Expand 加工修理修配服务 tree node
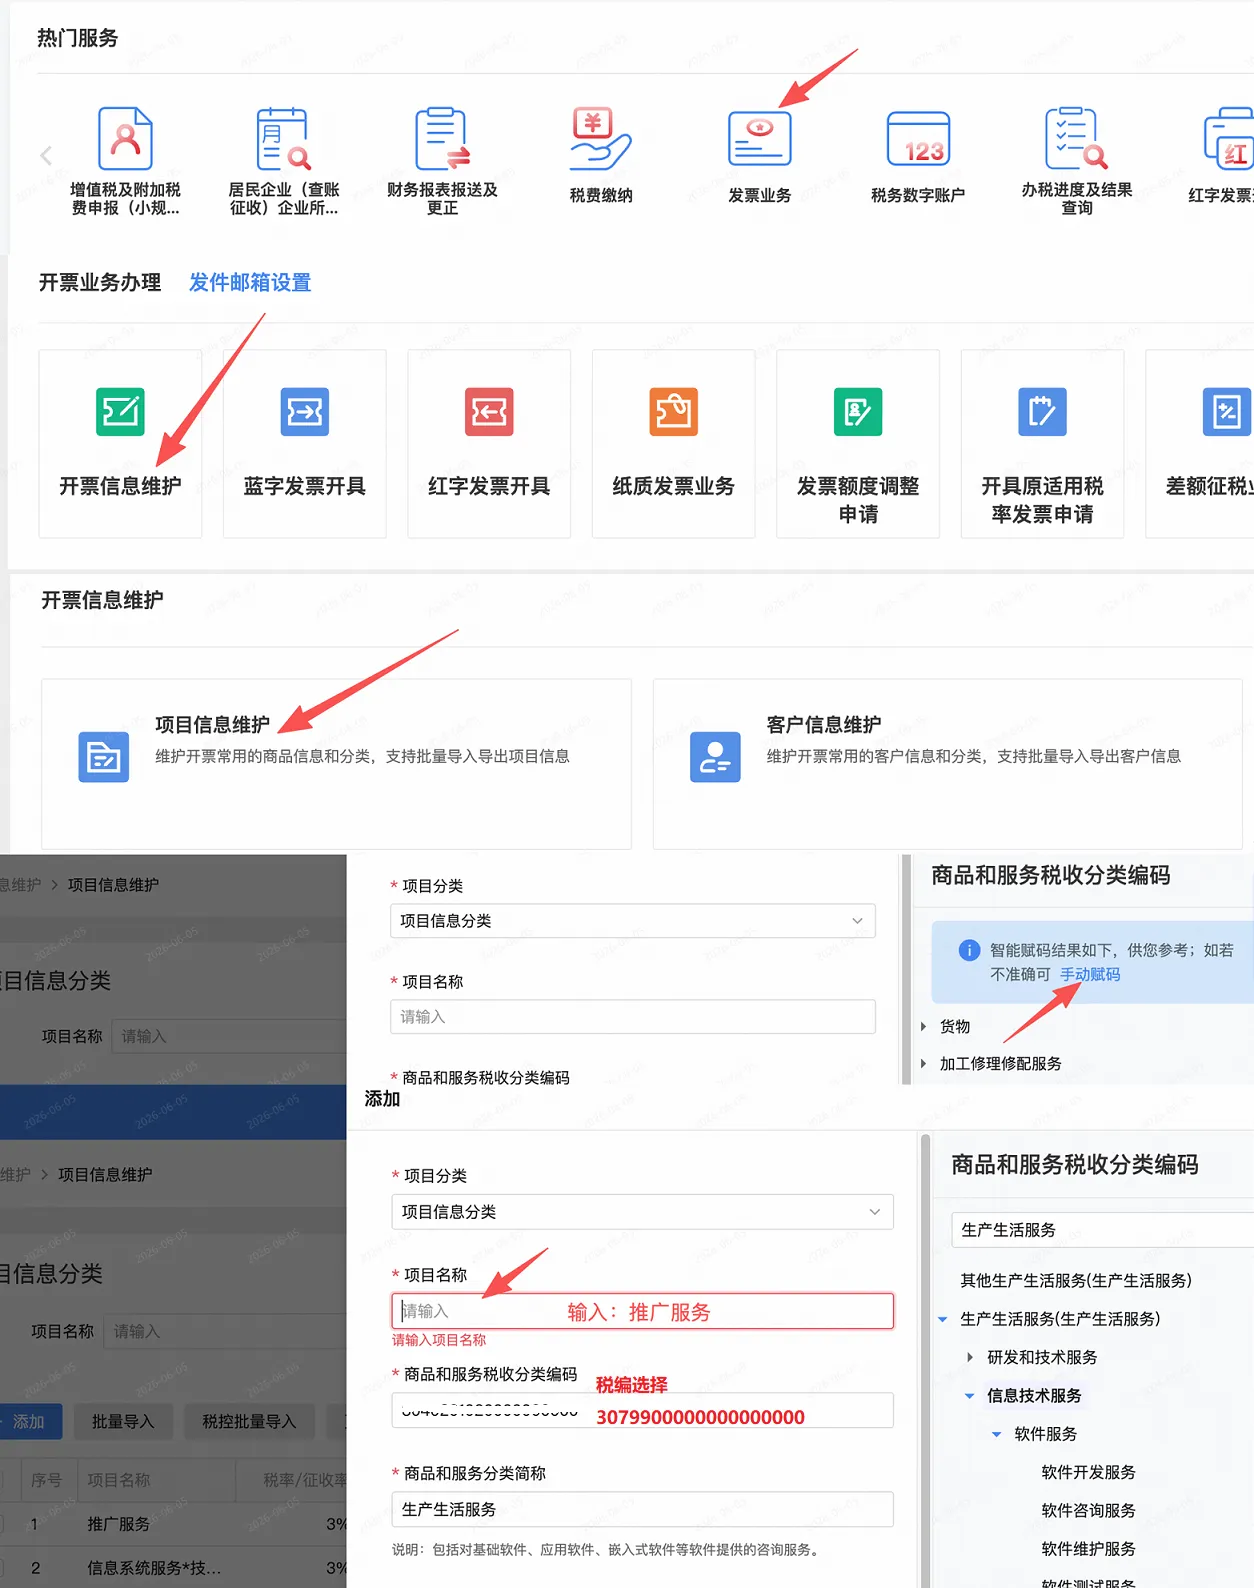The height and width of the screenshot is (1588, 1254). (923, 1063)
